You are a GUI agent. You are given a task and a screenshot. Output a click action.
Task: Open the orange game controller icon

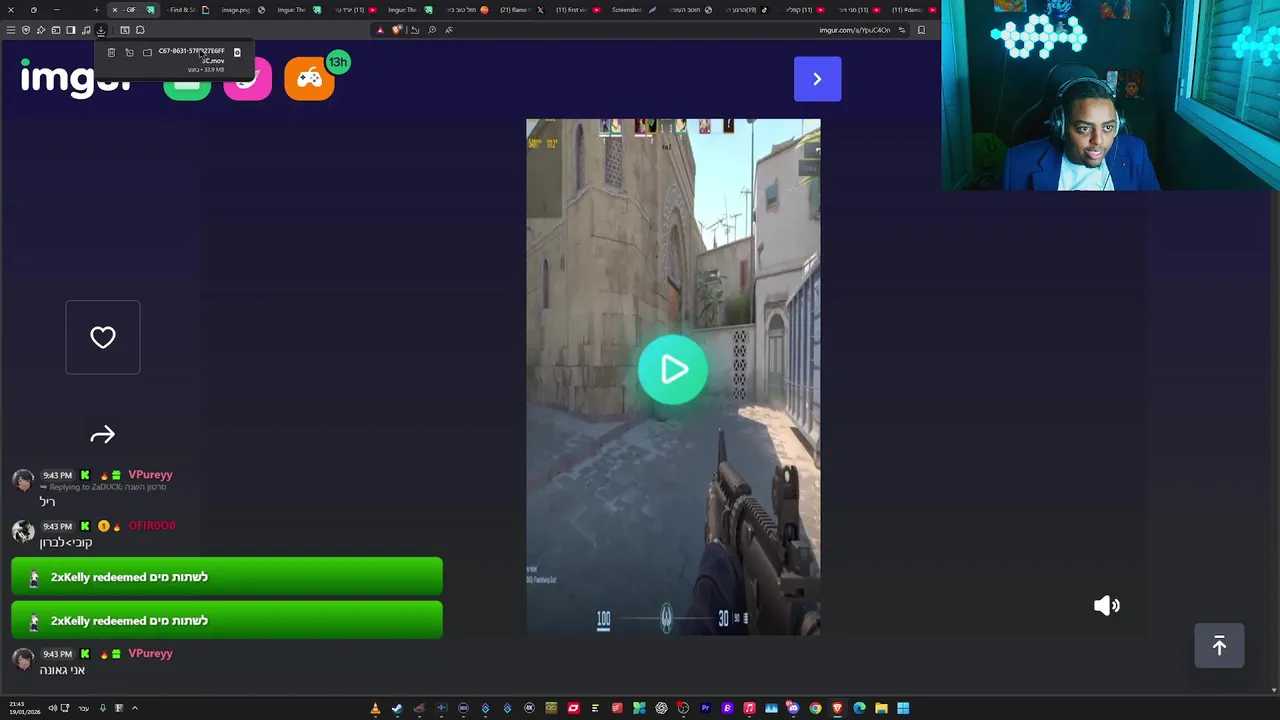[309, 78]
